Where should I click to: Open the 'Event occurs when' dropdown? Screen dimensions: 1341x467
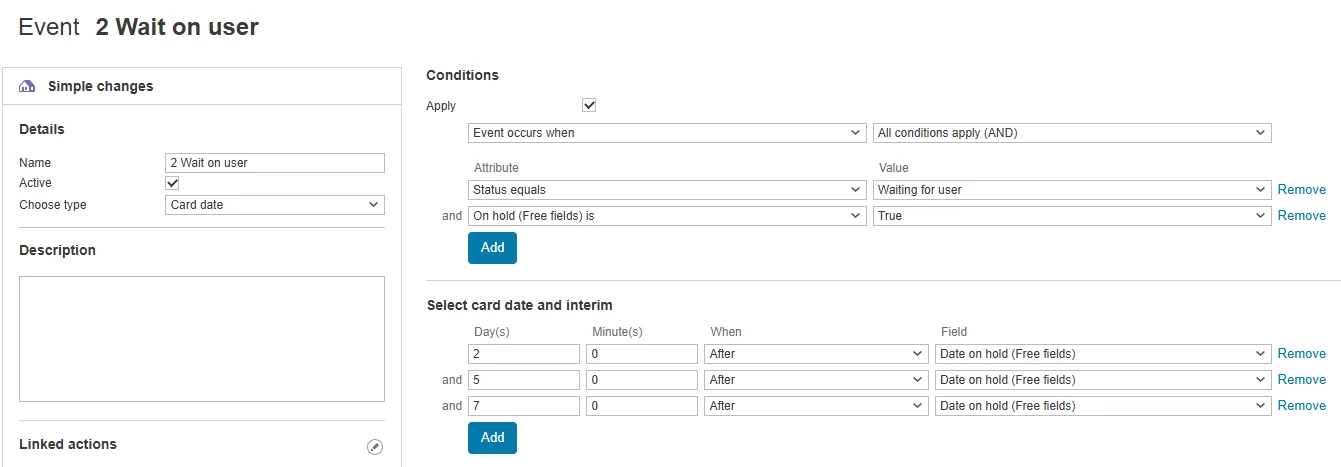point(667,133)
